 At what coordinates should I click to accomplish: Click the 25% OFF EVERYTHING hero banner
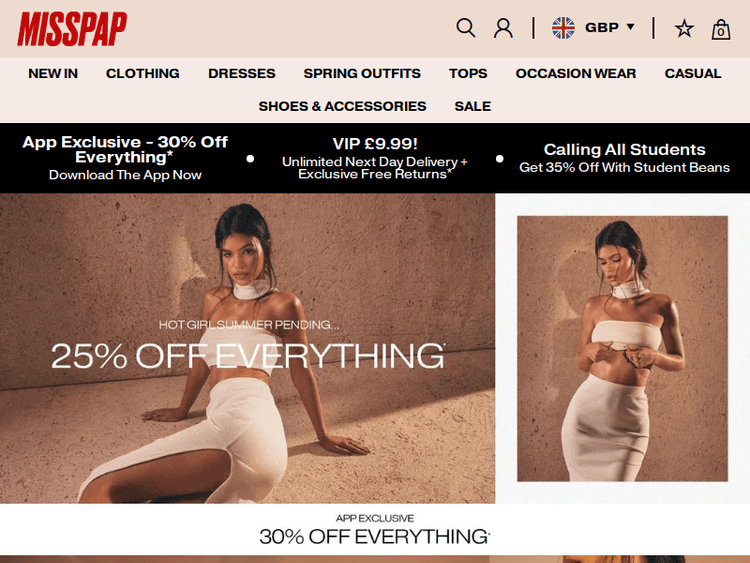(247, 348)
